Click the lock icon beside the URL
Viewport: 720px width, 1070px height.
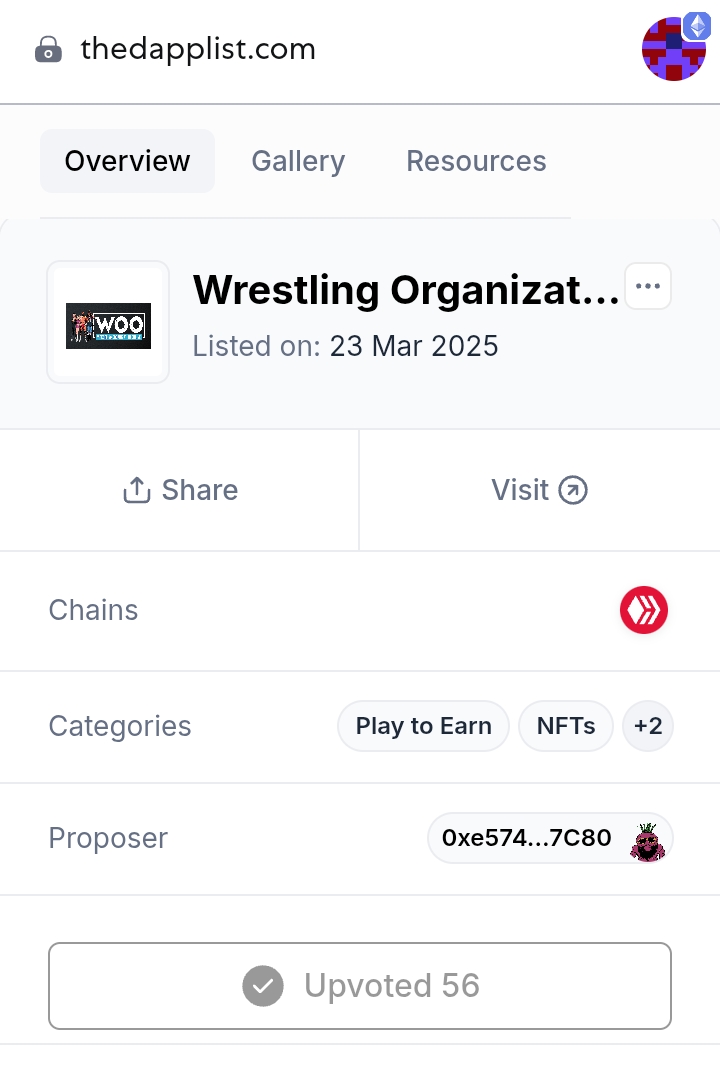coord(48,50)
